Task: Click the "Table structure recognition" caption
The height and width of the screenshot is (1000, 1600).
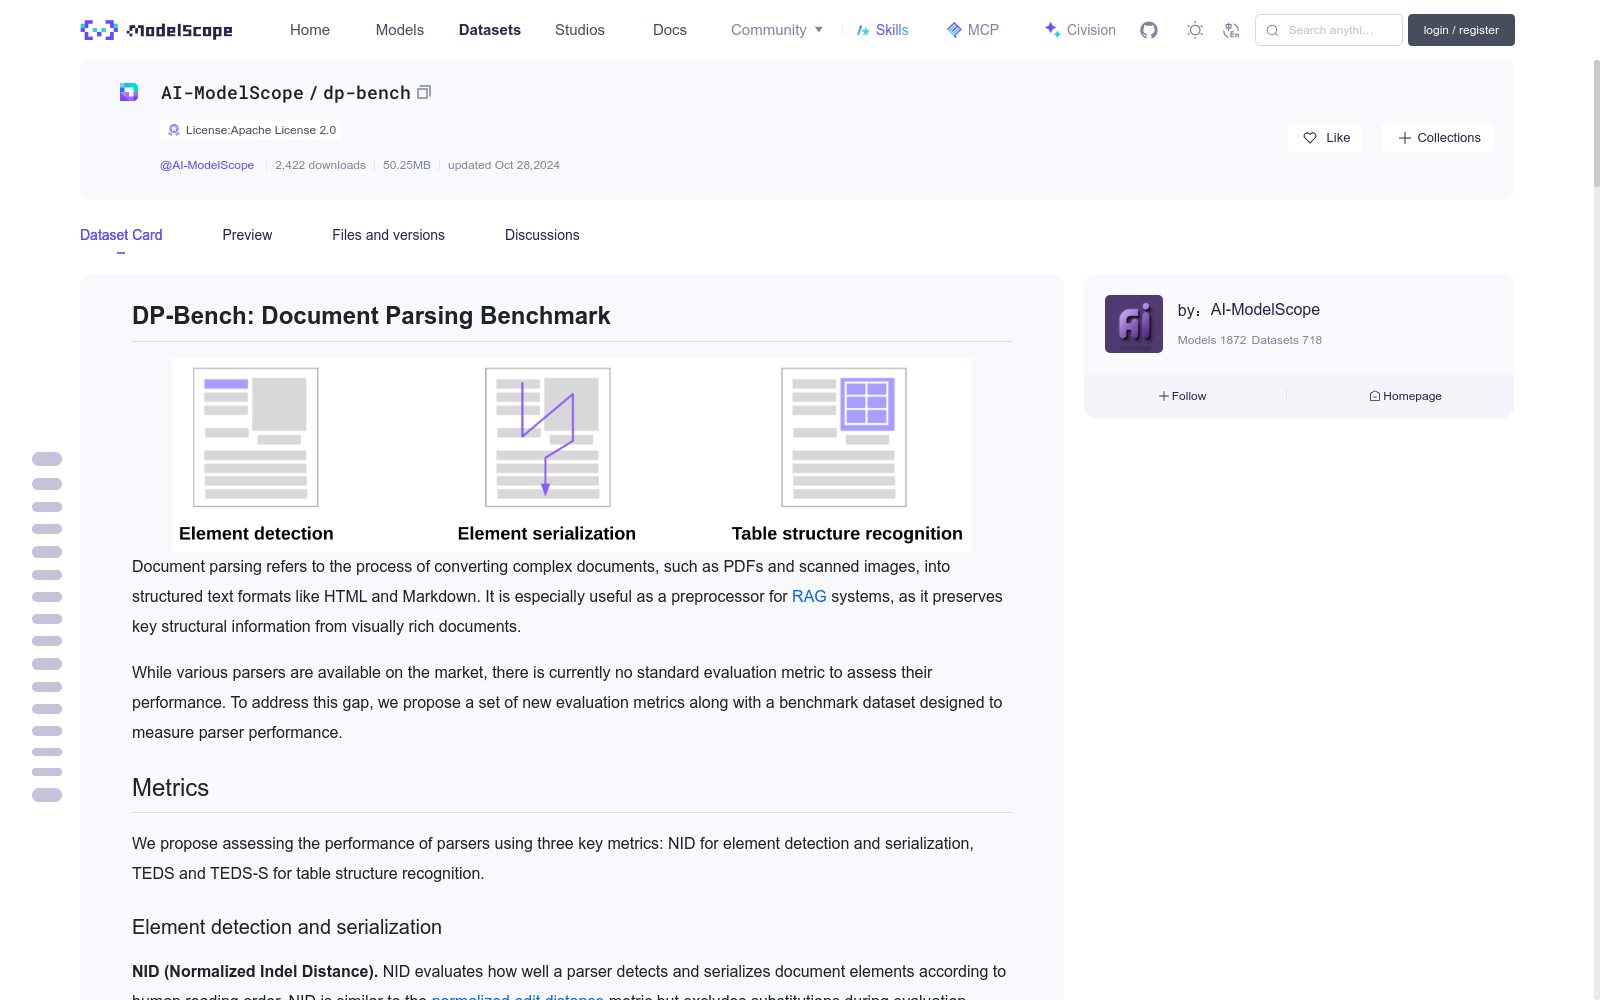Action: (x=847, y=534)
